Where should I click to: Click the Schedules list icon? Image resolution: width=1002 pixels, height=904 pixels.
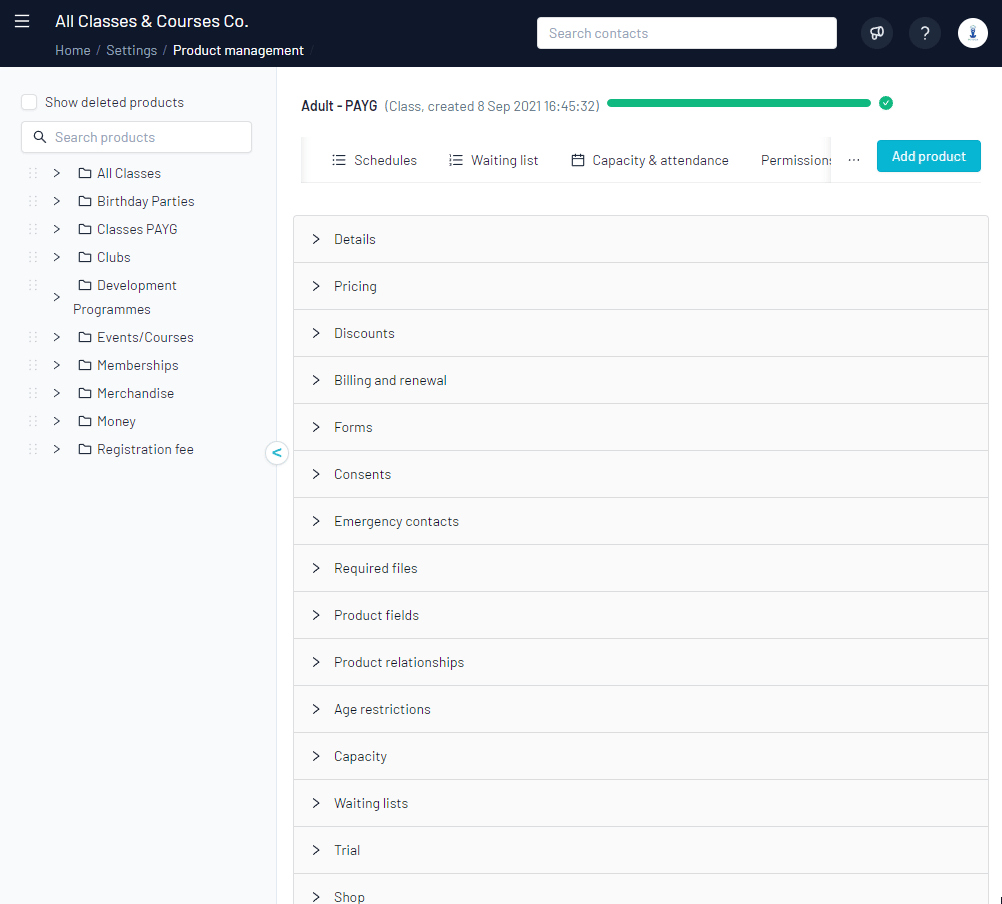coord(337,159)
